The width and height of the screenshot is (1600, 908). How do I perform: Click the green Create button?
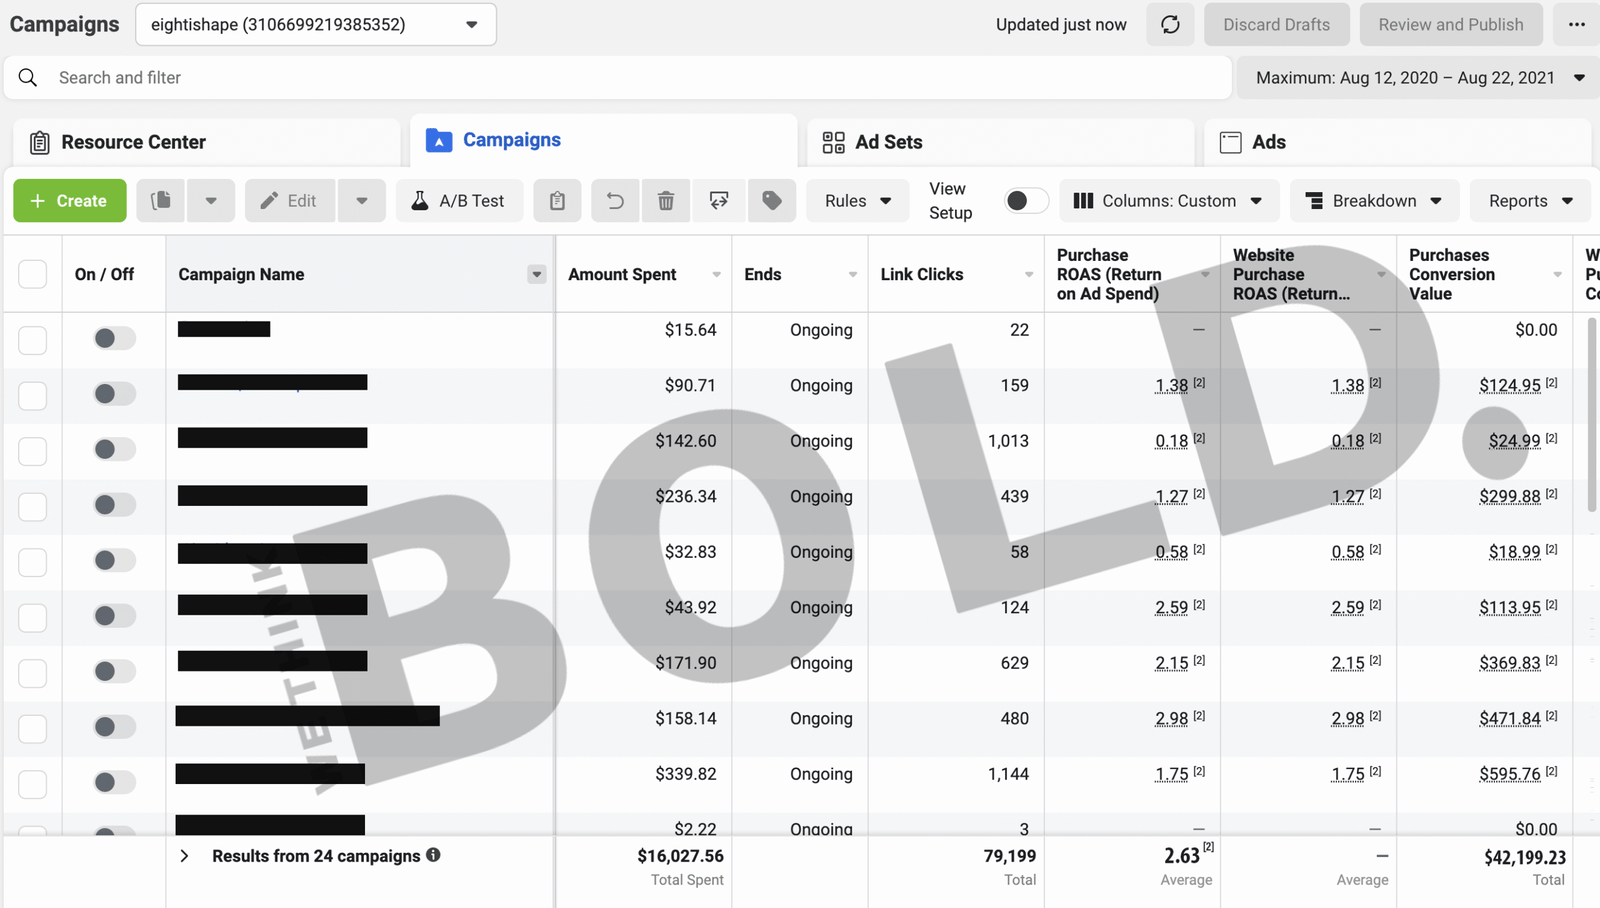[69, 201]
